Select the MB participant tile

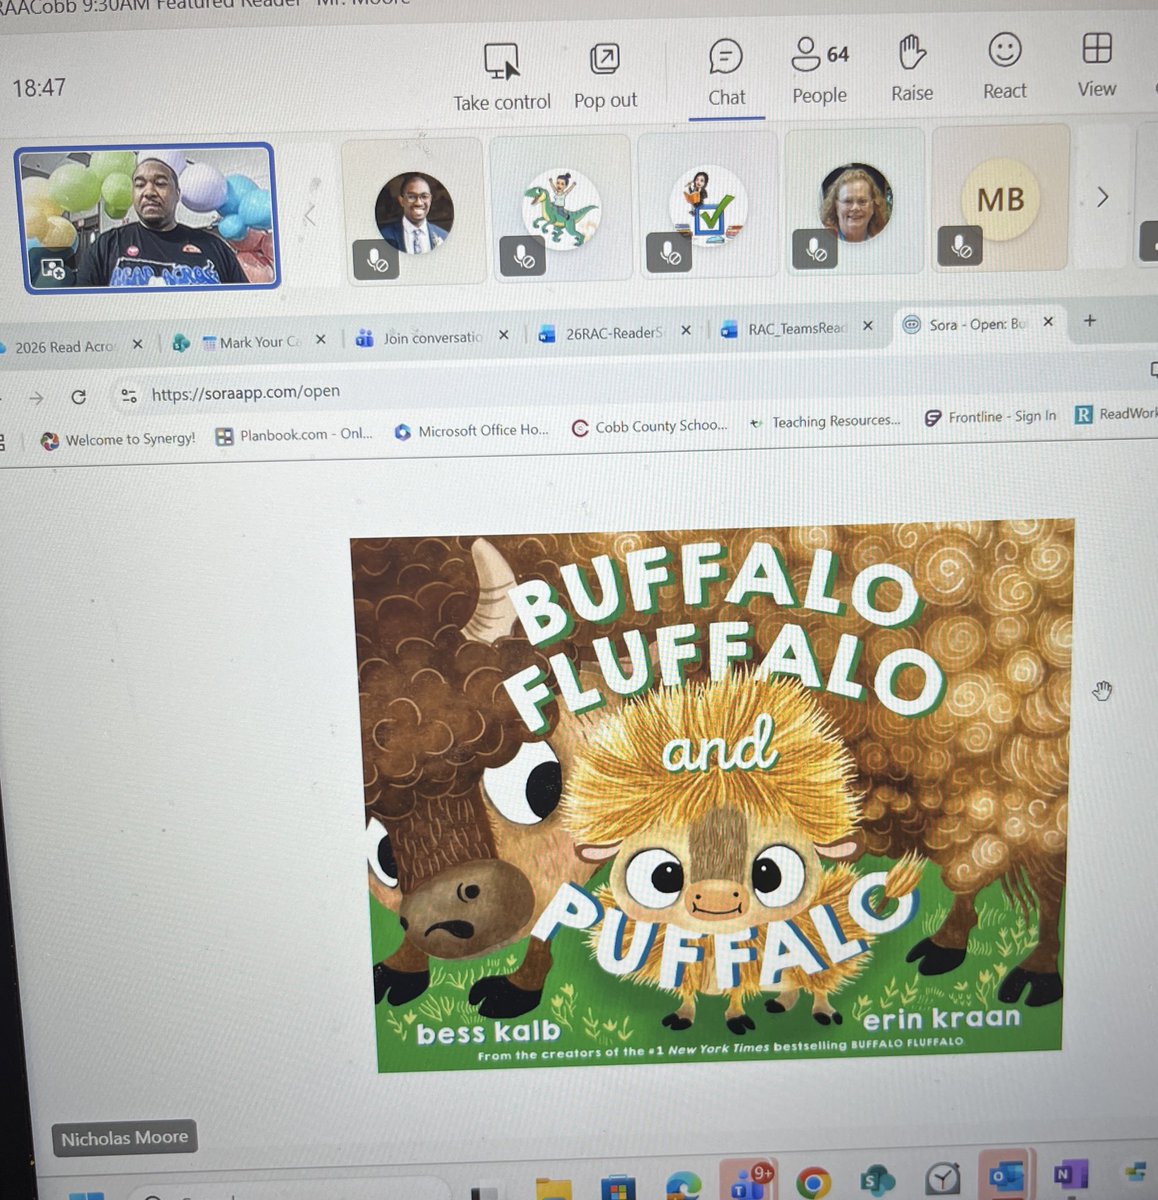tap(1000, 199)
